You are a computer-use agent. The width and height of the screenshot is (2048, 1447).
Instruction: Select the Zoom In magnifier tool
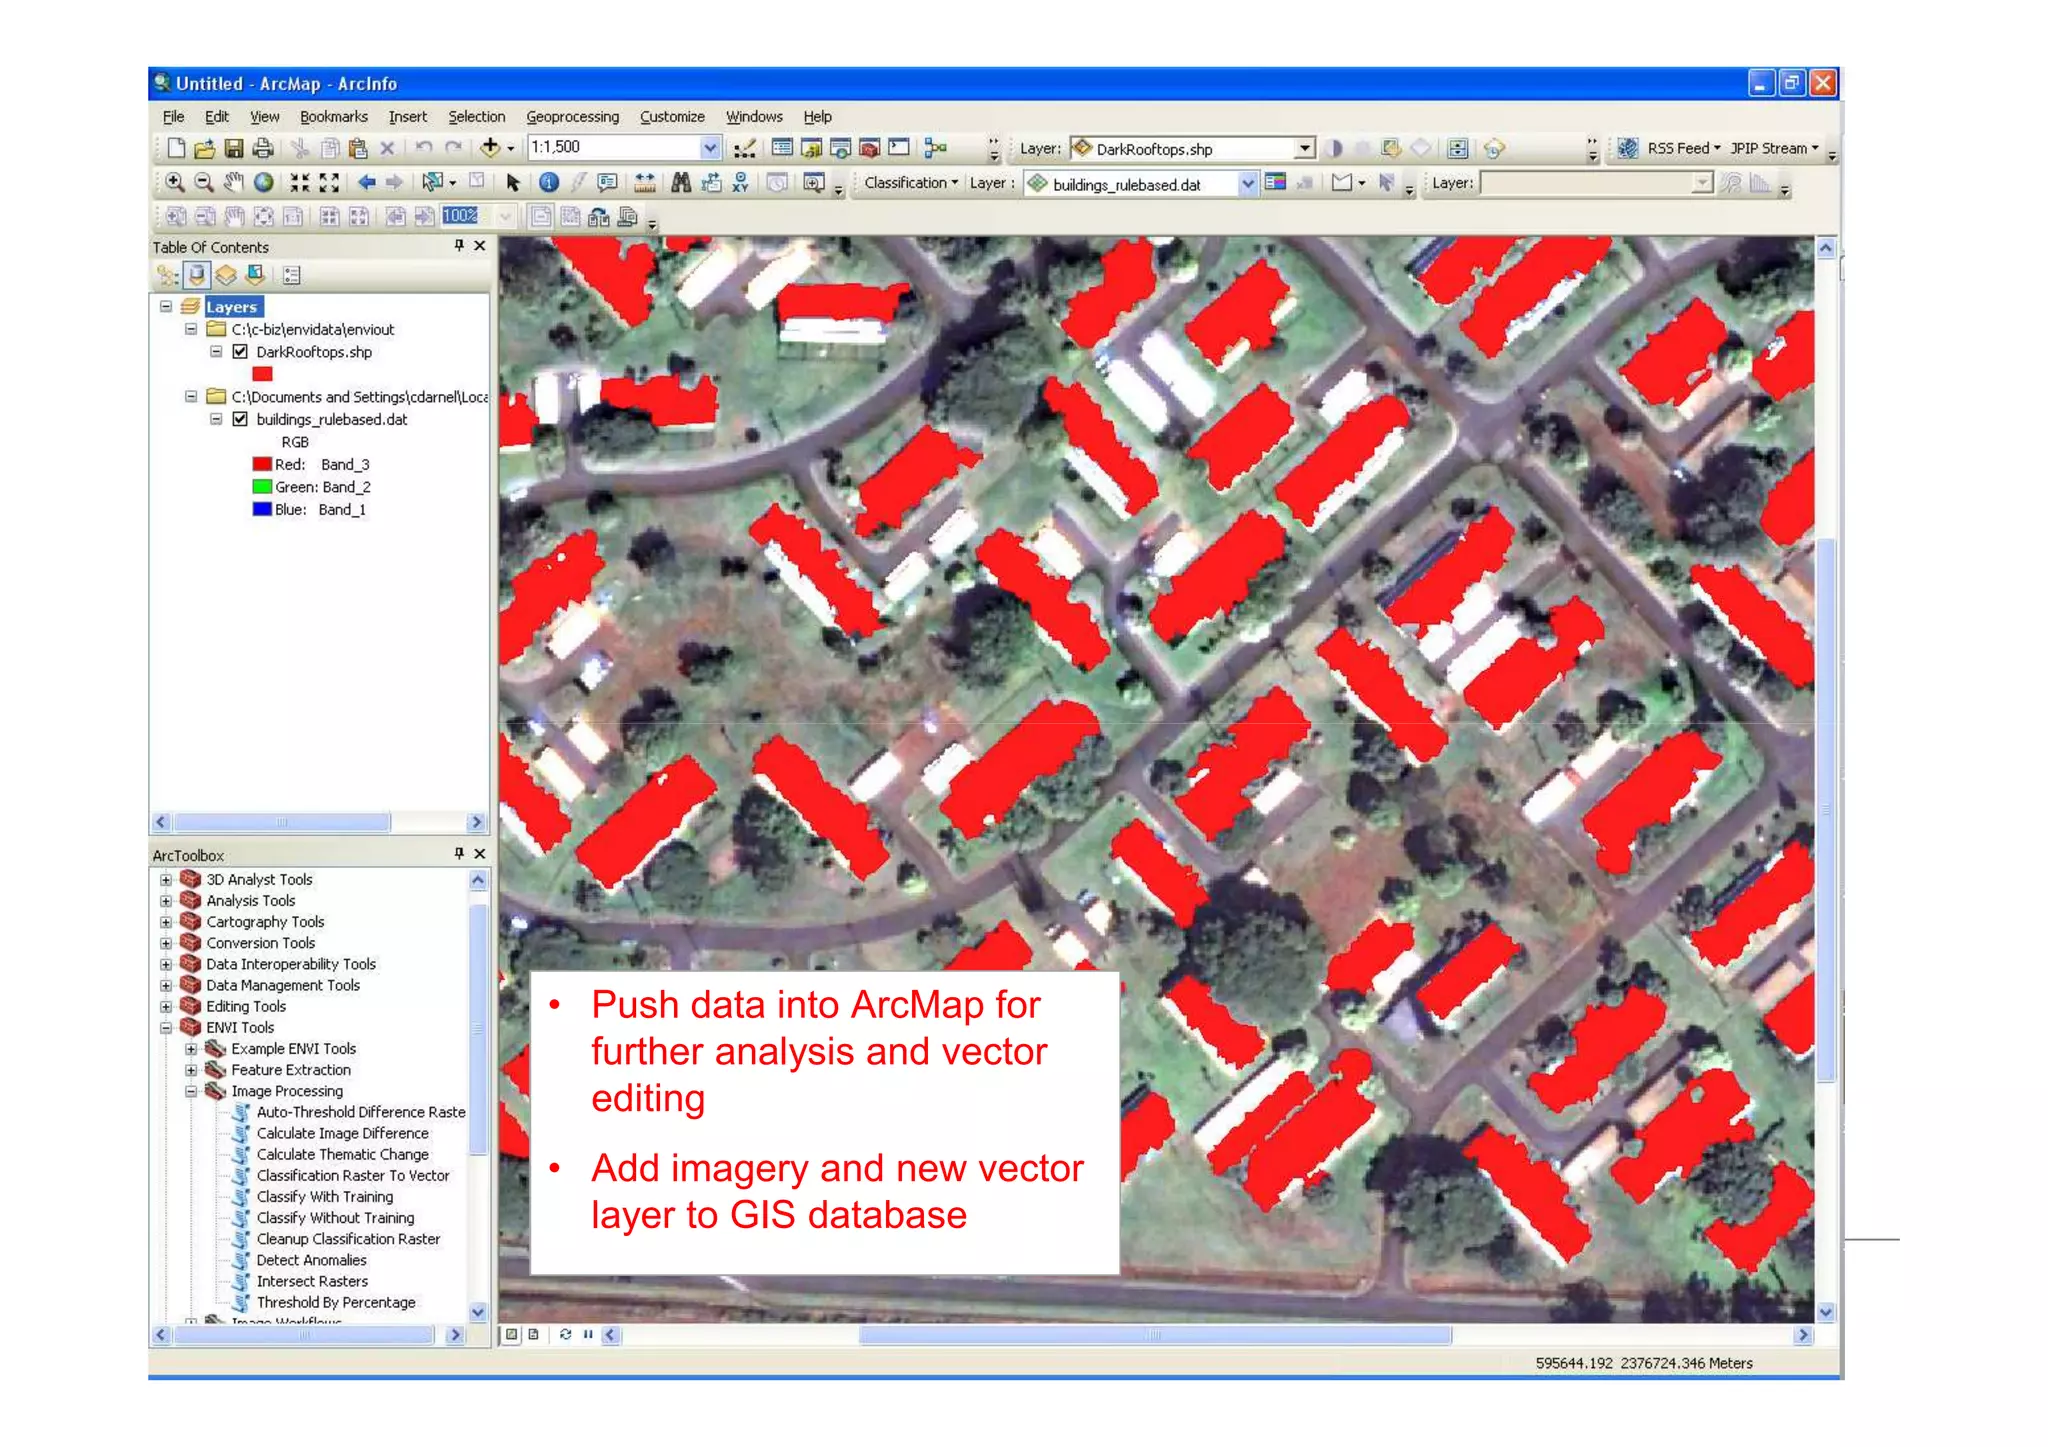pyautogui.click(x=175, y=182)
